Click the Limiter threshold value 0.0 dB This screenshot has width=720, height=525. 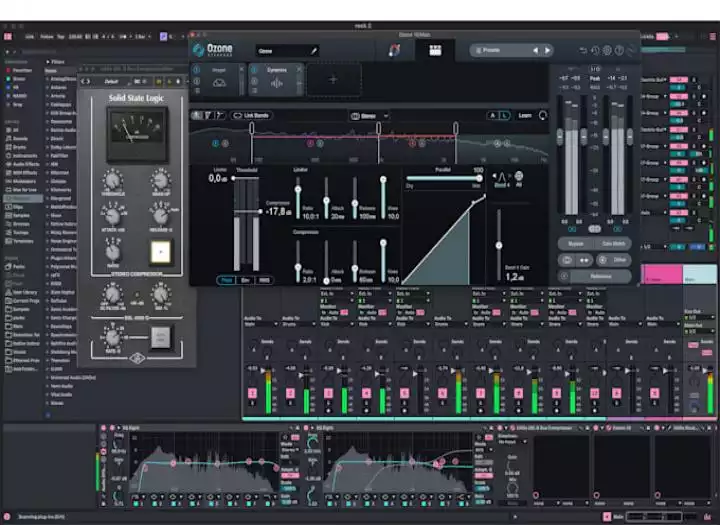point(218,178)
